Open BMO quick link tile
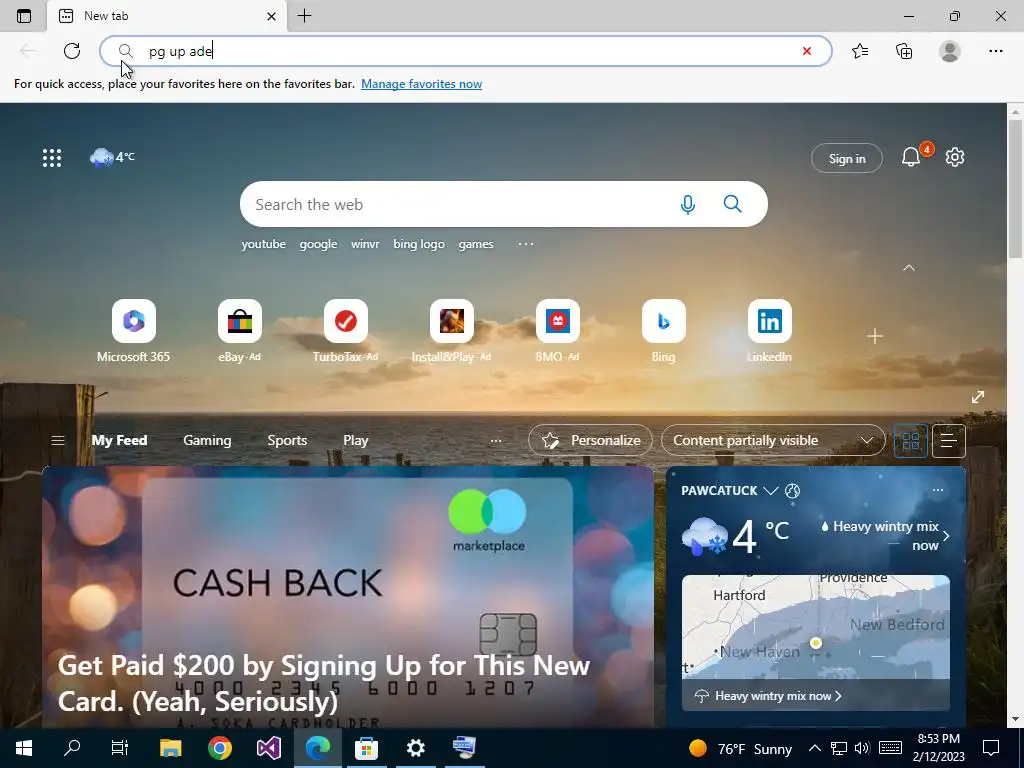This screenshot has width=1024, height=768. (x=557, y=331)
